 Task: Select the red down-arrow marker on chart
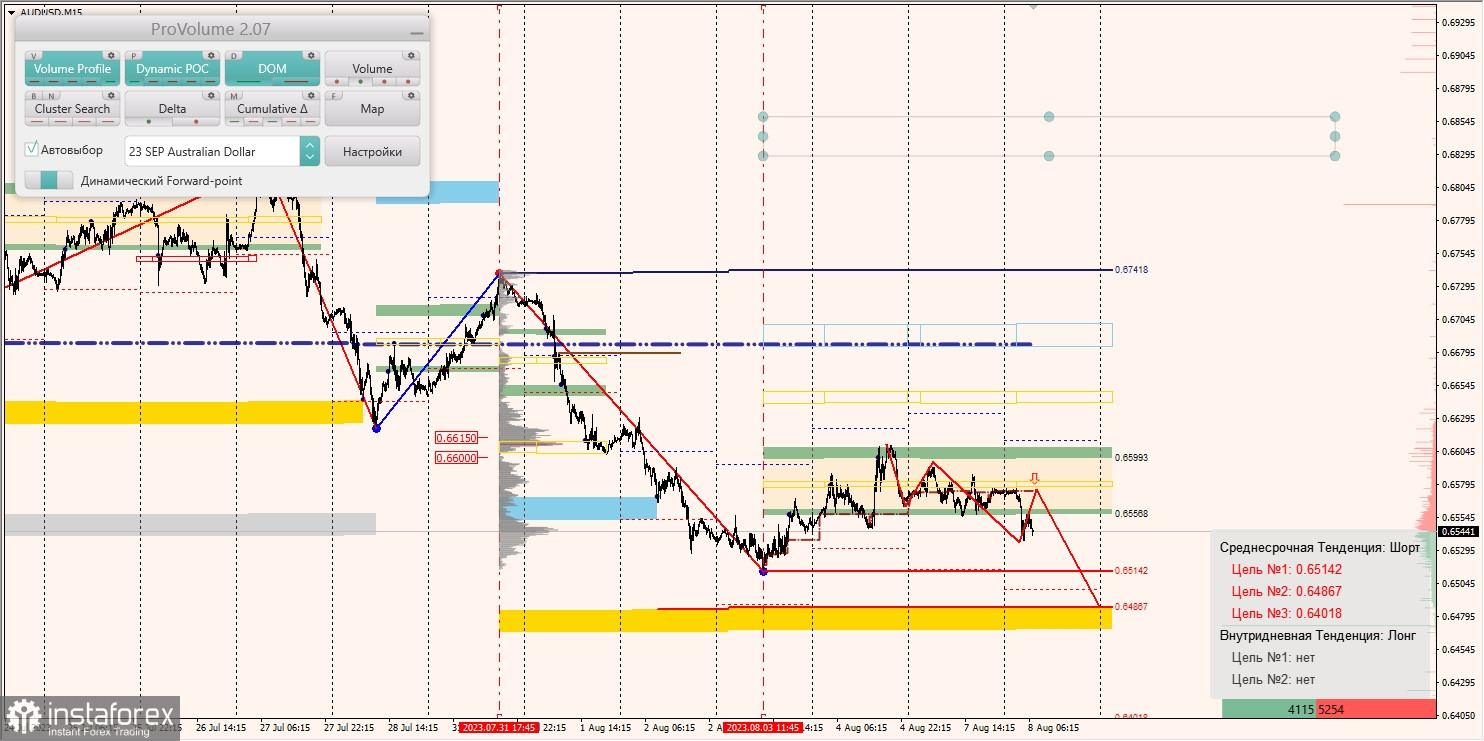coord(1035,479)
